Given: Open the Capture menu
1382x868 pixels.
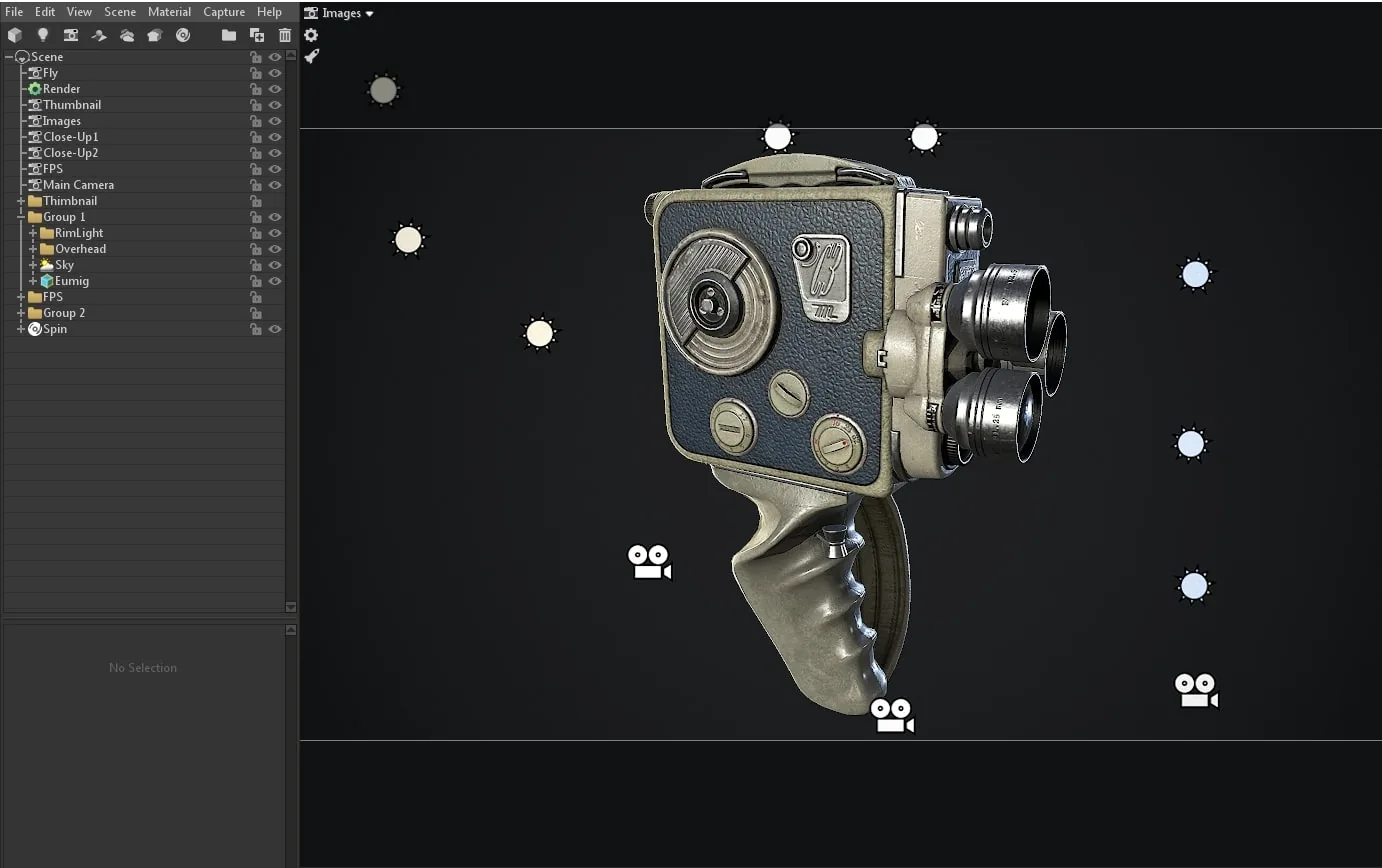Looking at the screenshot, I should pos(224,12).
